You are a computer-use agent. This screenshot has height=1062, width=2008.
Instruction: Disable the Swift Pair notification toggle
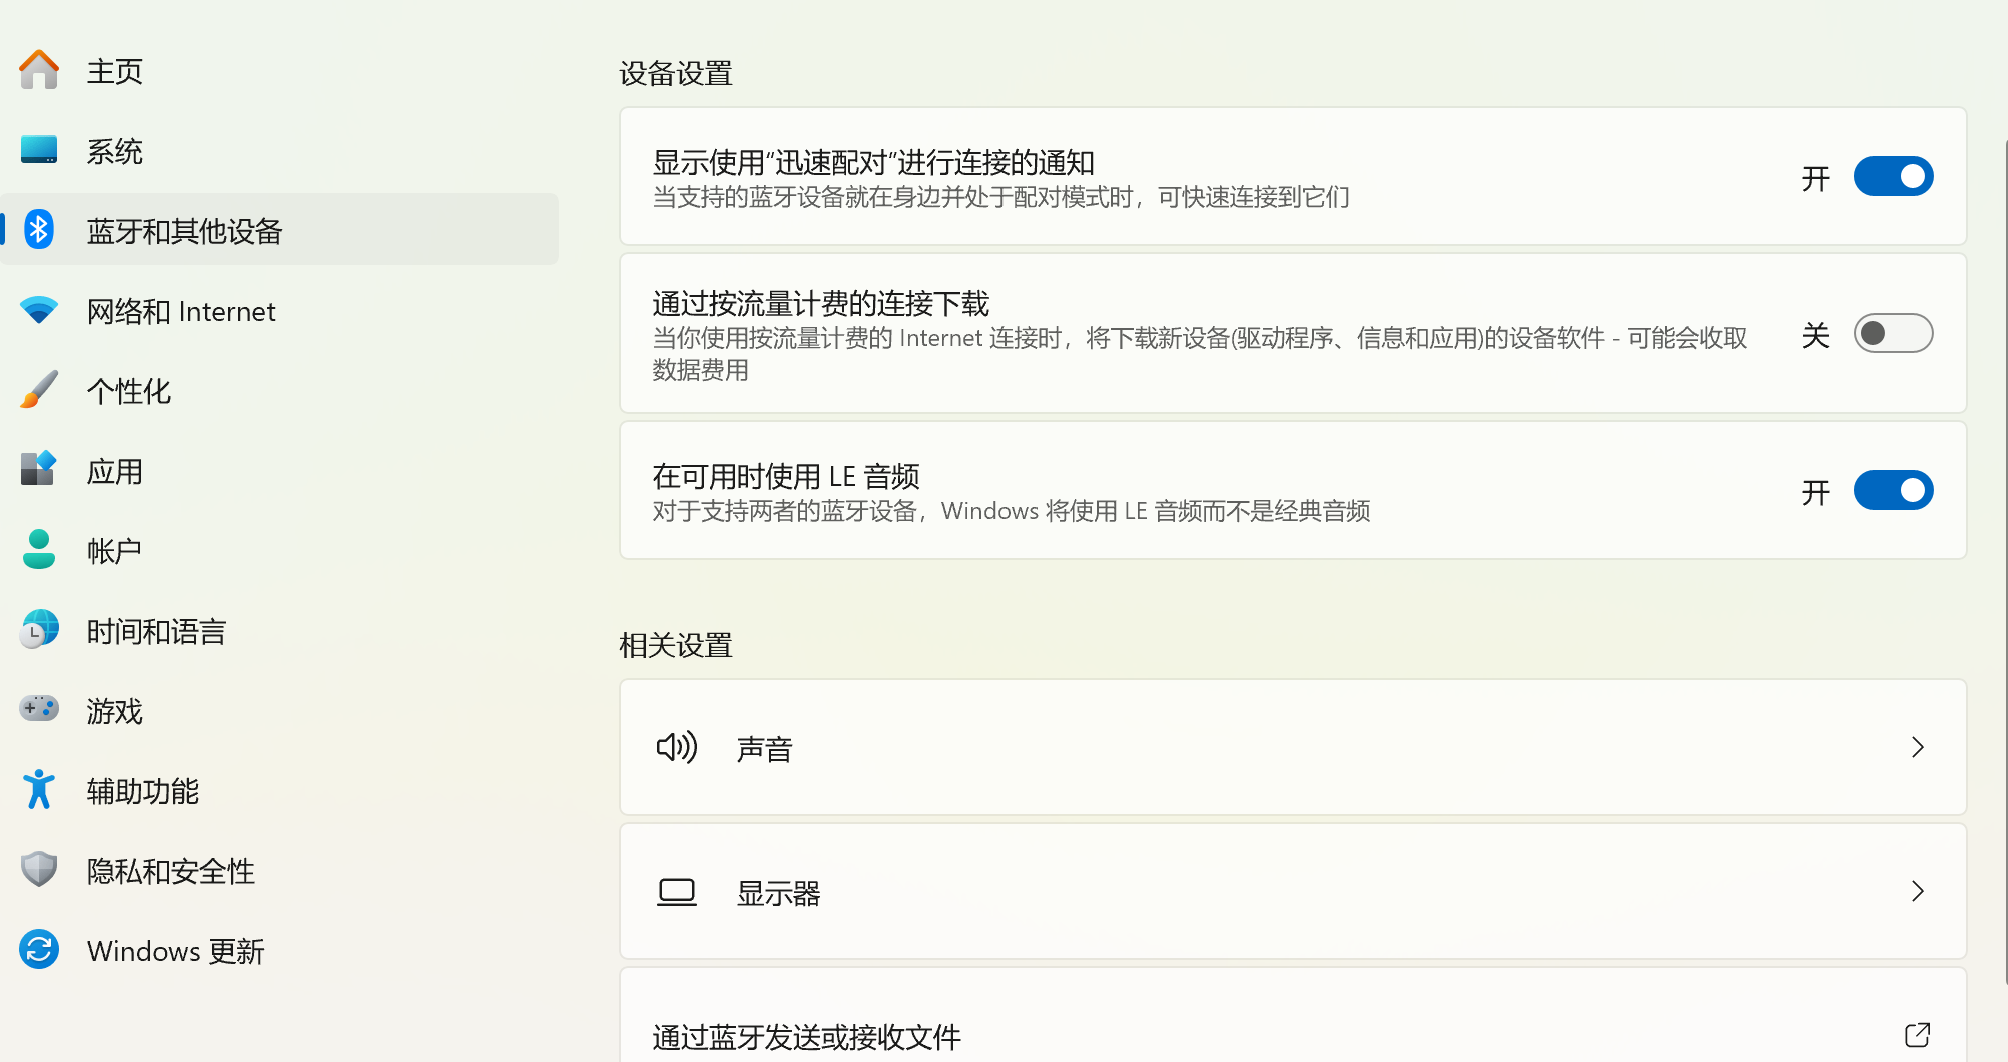click(x=1892, y=177)
